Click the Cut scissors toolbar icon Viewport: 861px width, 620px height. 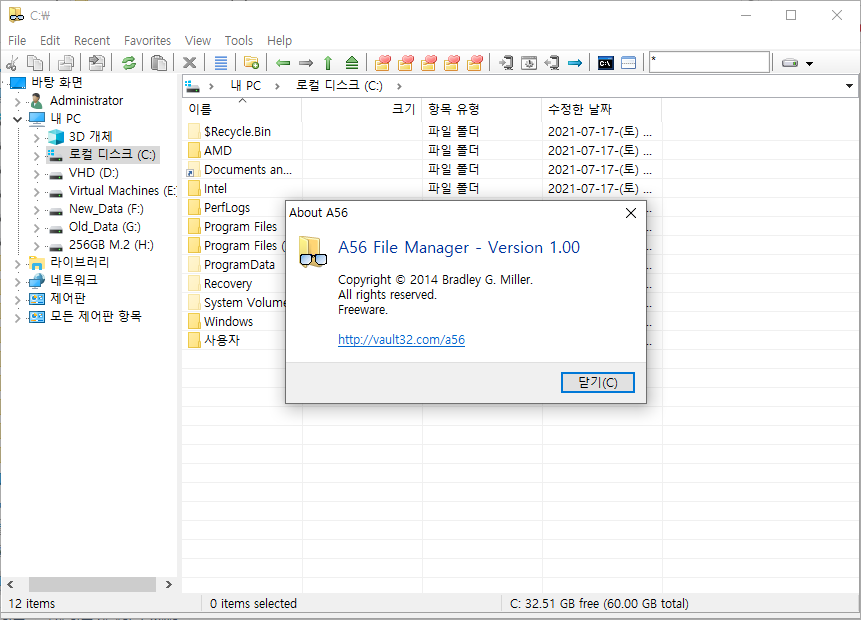(12, 63)
